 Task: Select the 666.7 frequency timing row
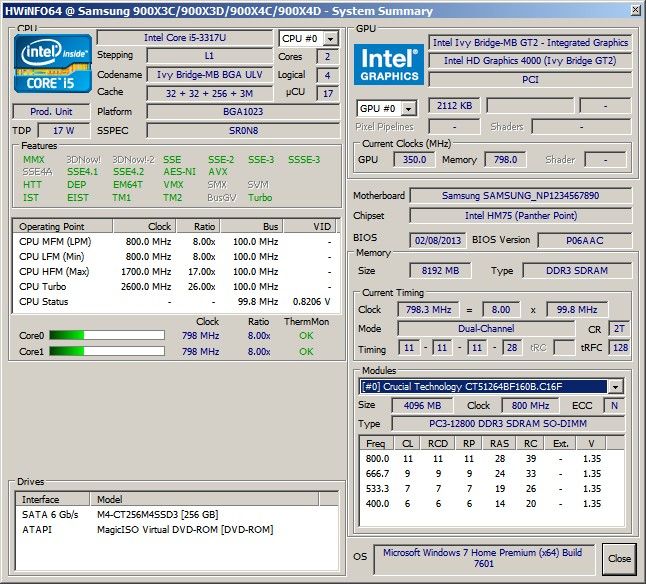tap(492, 474)
